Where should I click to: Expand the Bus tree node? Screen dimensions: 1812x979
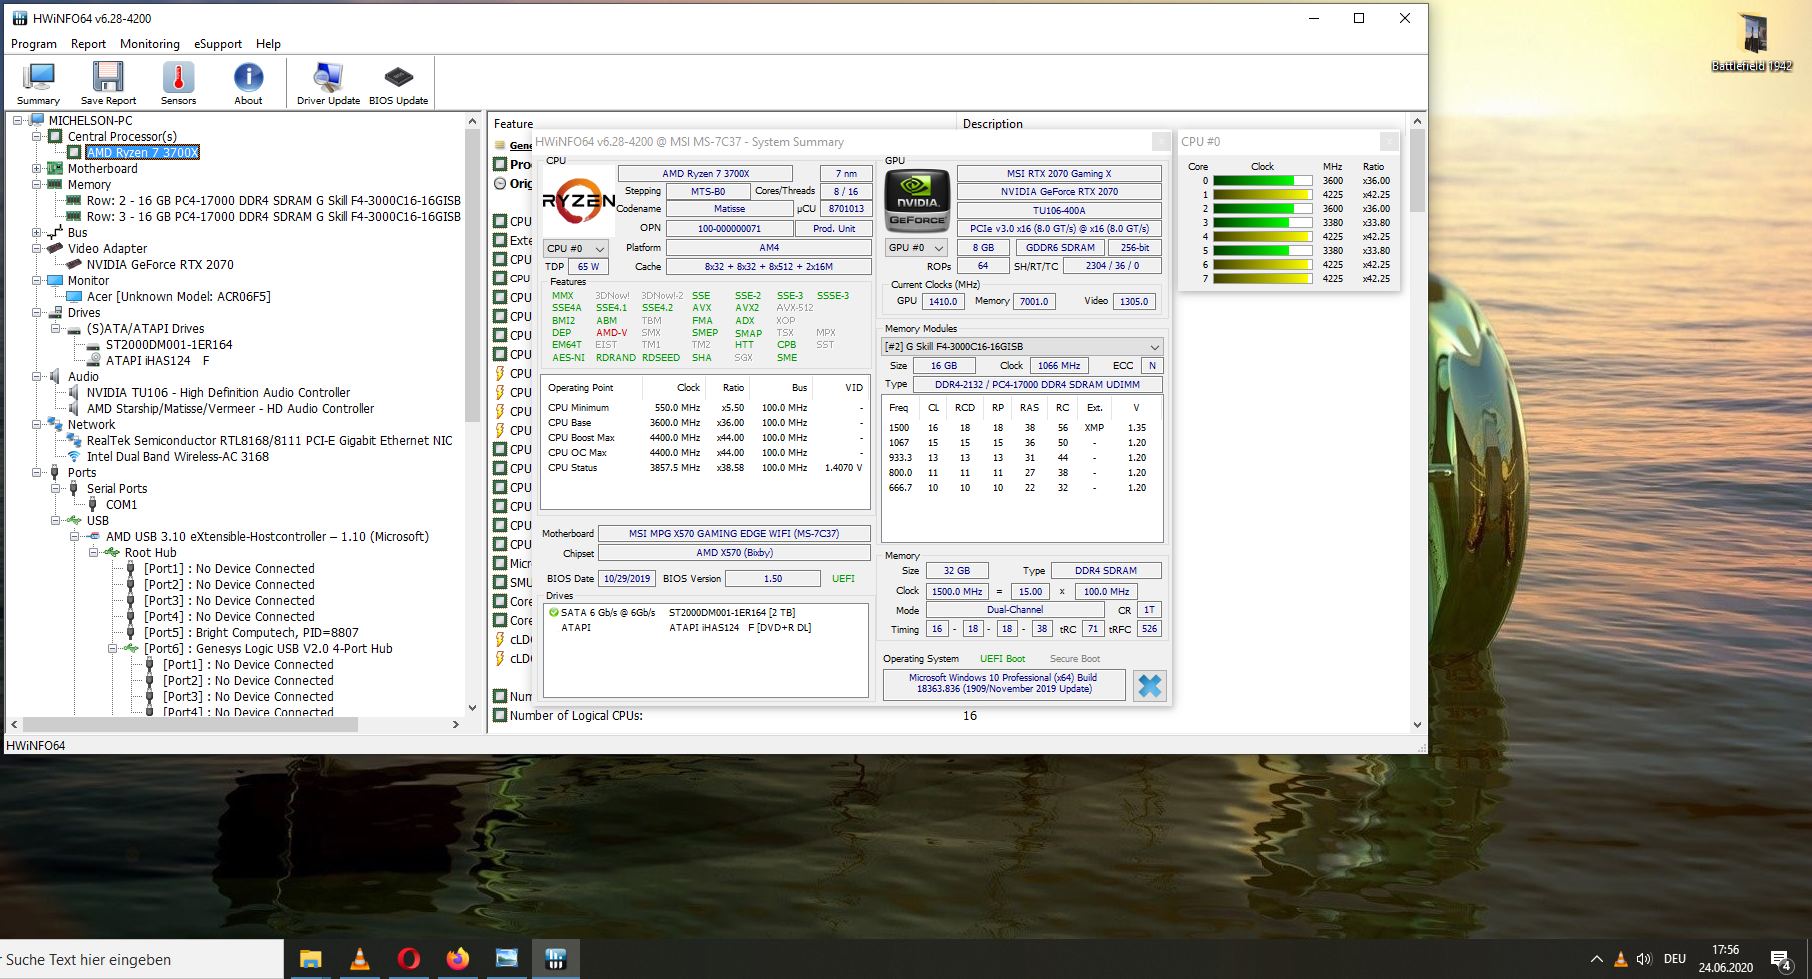pos(36,233)
